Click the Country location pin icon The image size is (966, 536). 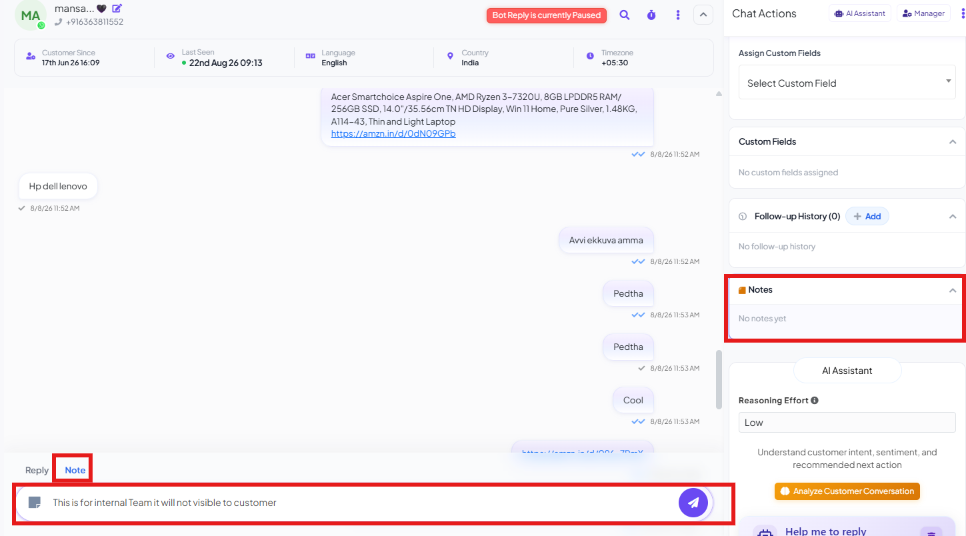(x=450, y=56)
